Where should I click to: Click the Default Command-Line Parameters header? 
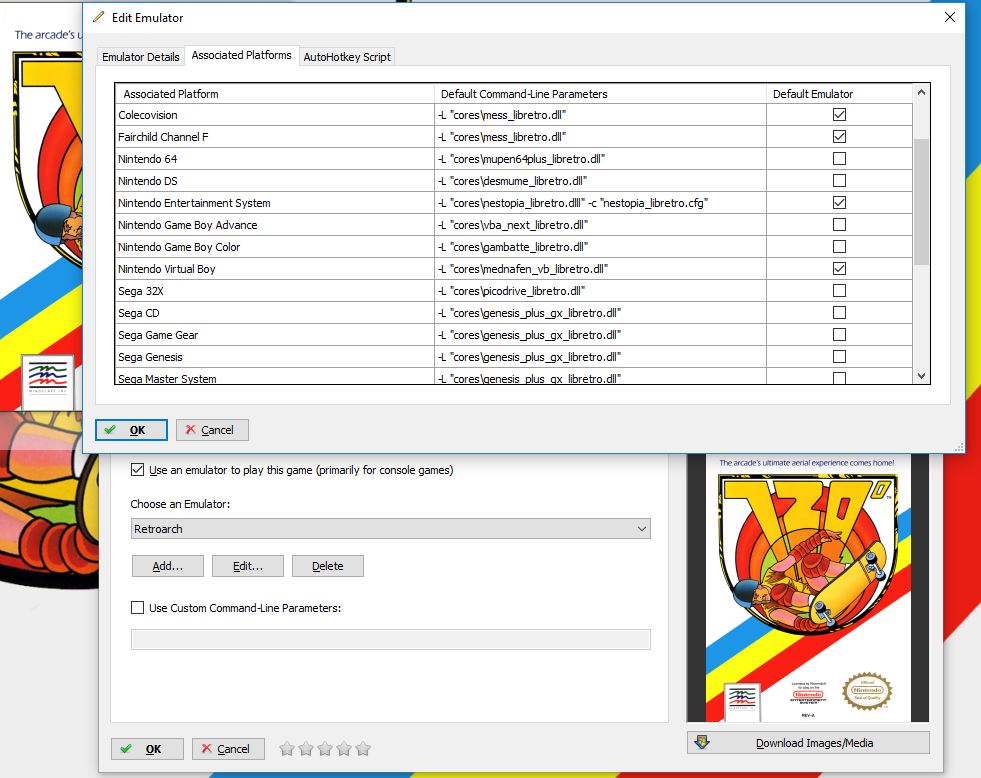click(x=600, y=94)
